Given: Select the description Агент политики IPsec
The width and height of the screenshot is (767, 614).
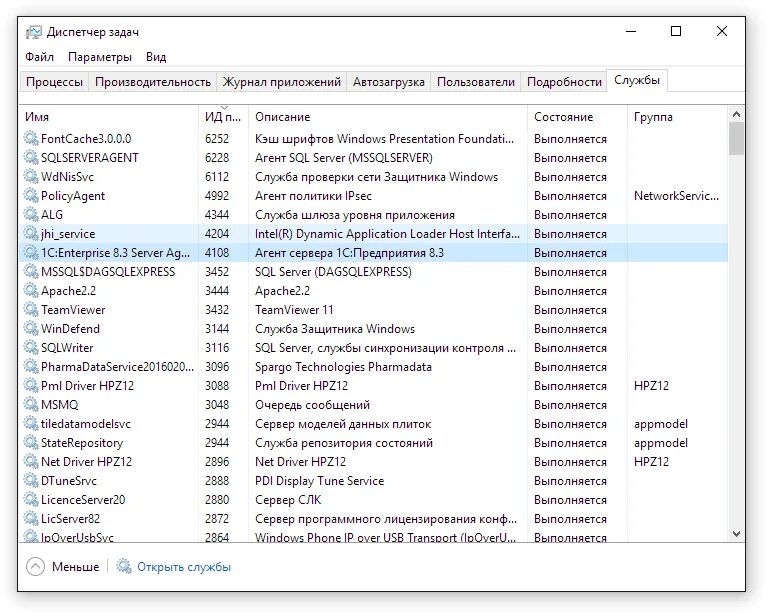Looking at the screenshot, I should coord(313,196).
